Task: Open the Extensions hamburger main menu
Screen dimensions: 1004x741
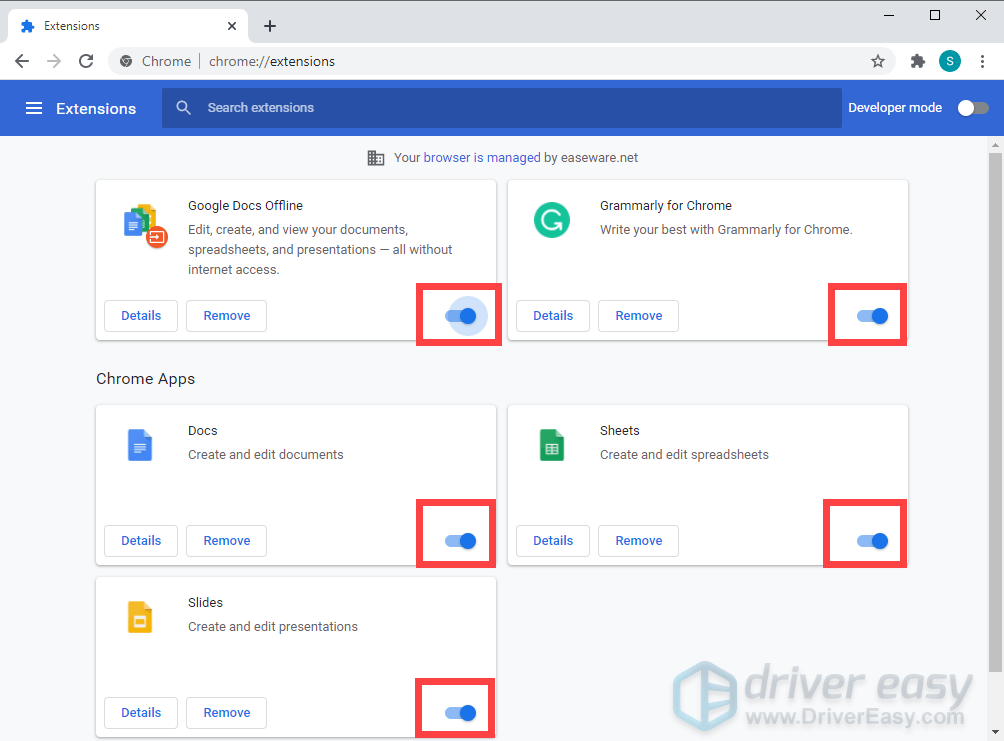Action: coord(34,108)
